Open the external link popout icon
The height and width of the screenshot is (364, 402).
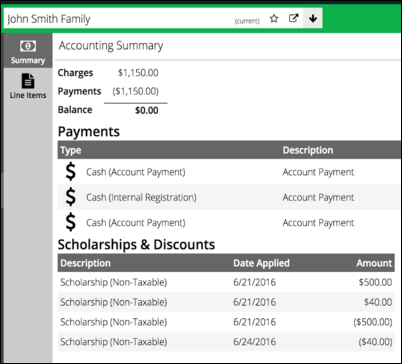tap(293, 18)
